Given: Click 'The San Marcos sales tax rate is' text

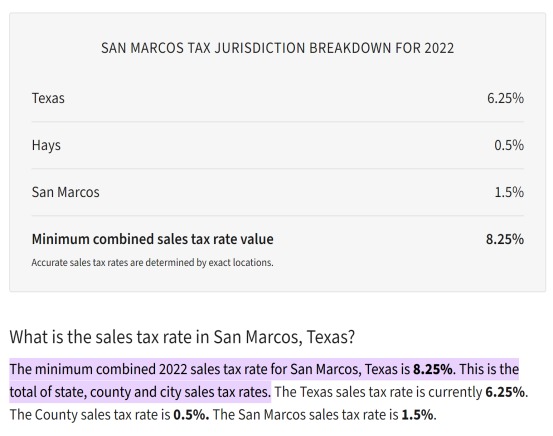Looking at the screenshot, I should coord(305,415).
